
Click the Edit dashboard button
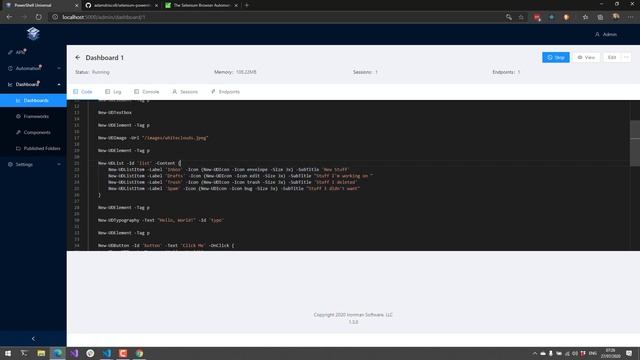pyautogui.click(x=611, y=58)
